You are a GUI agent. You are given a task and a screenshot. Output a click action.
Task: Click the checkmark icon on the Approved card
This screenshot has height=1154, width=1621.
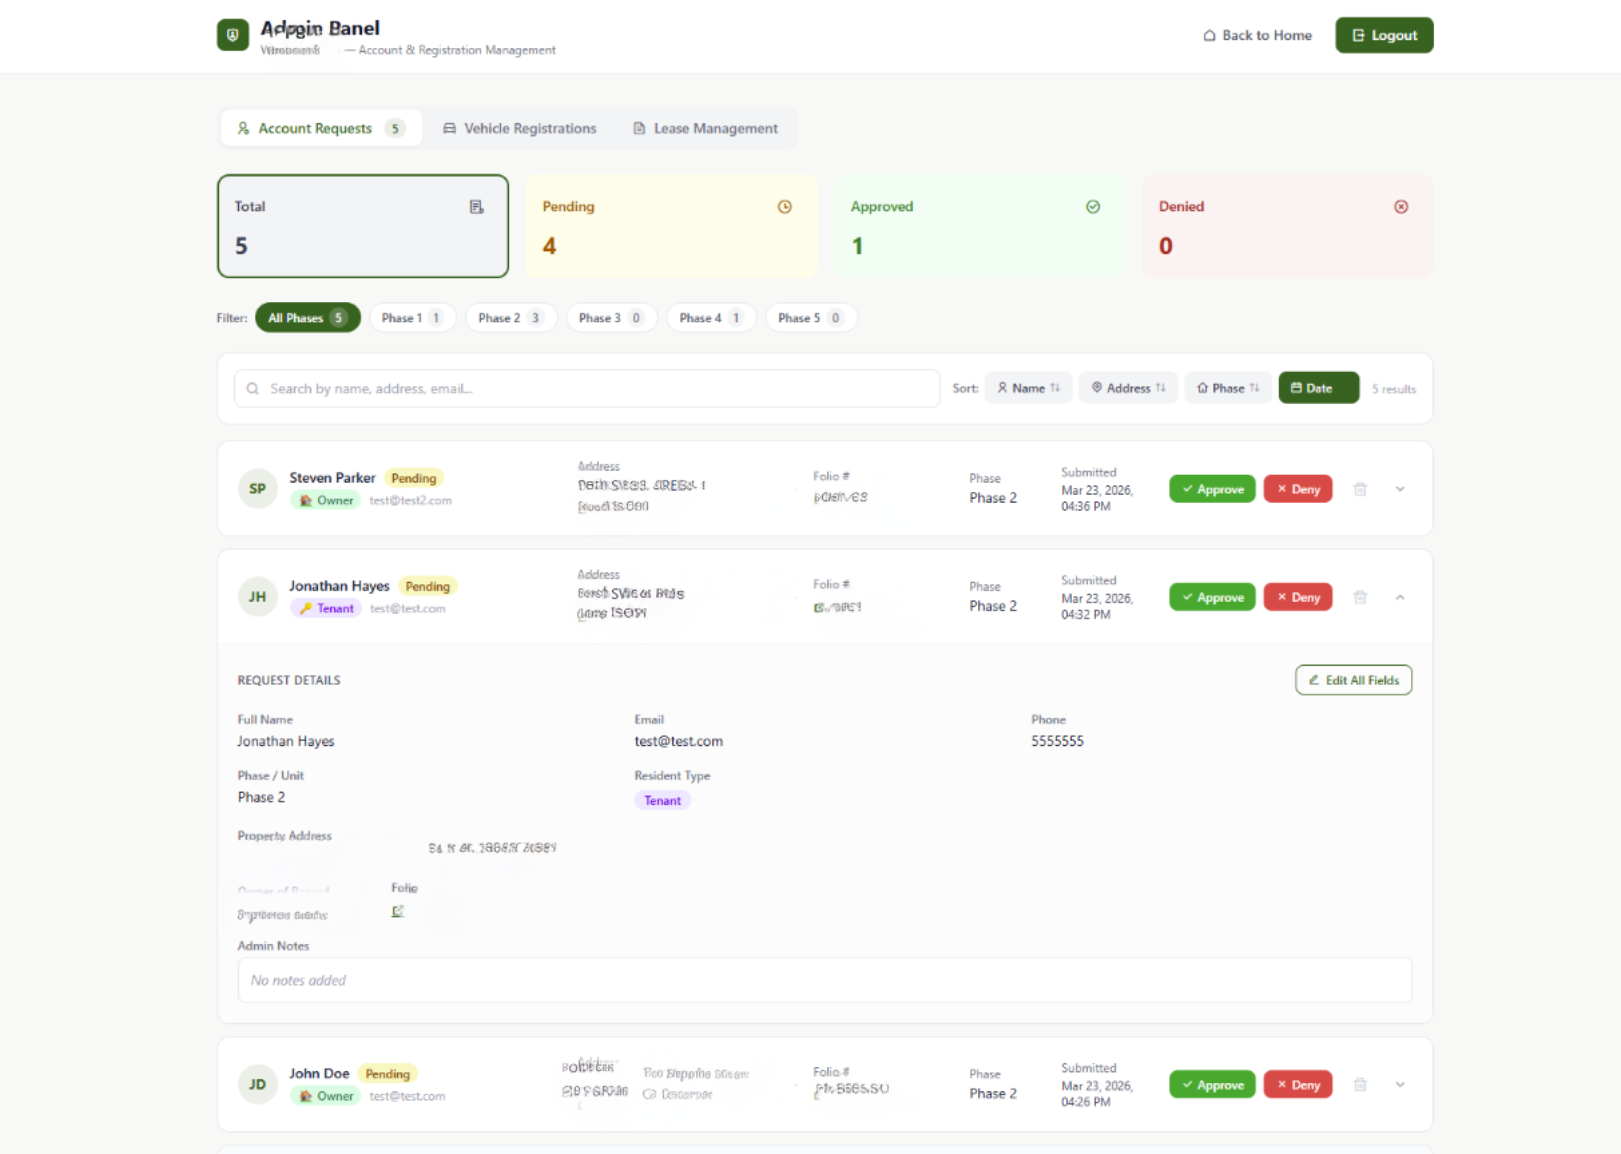[1093, 206]
